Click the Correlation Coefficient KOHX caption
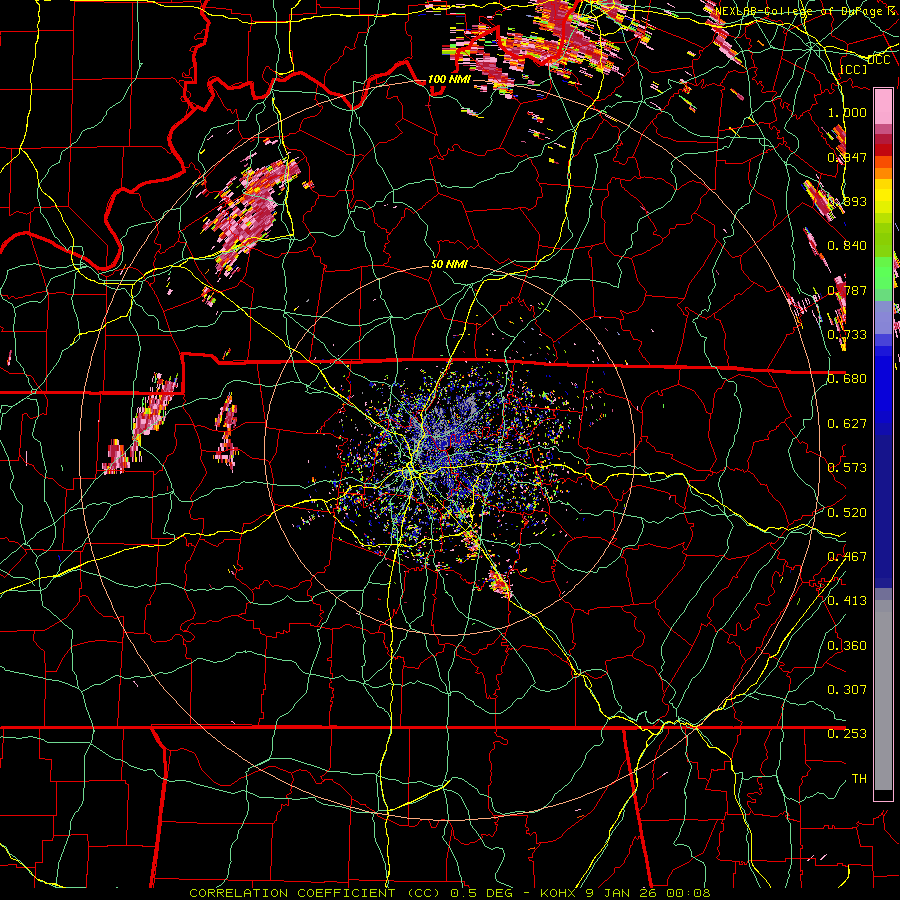This screenshot has width=900, height=900. 449,893
